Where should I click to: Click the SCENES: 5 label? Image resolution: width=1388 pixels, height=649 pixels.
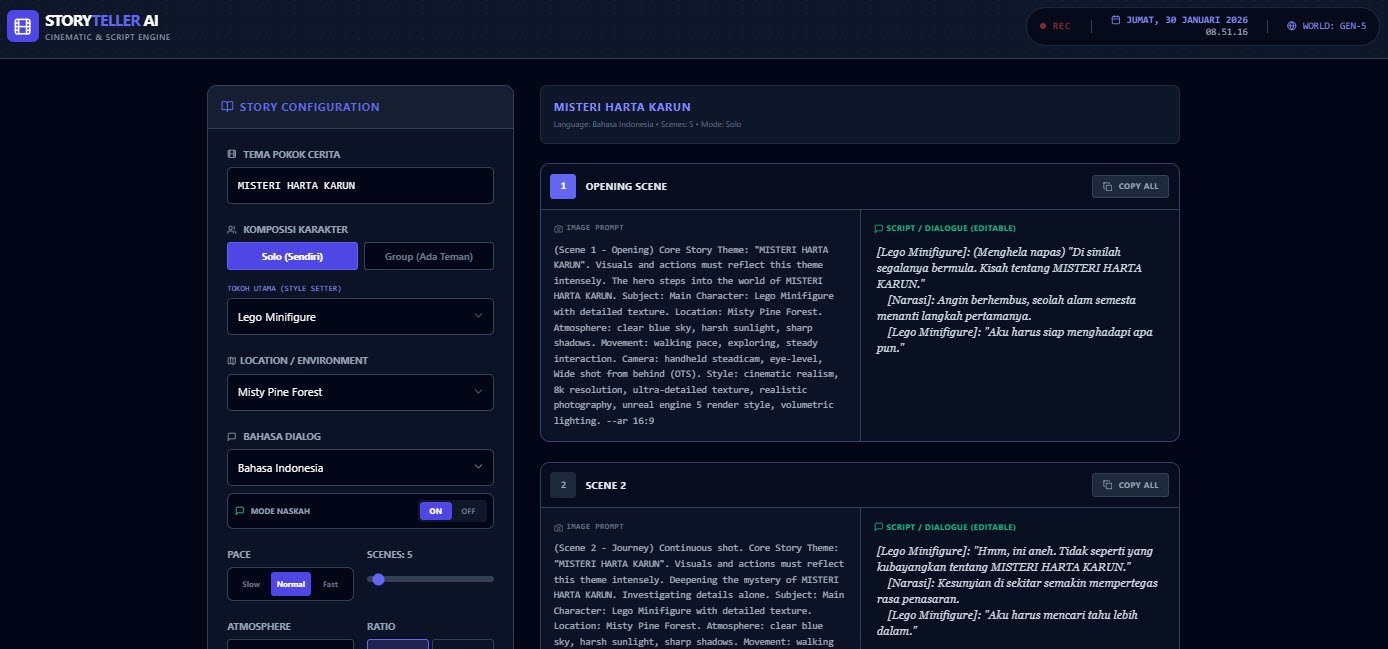pyautogui.click(x=390, y=554)
